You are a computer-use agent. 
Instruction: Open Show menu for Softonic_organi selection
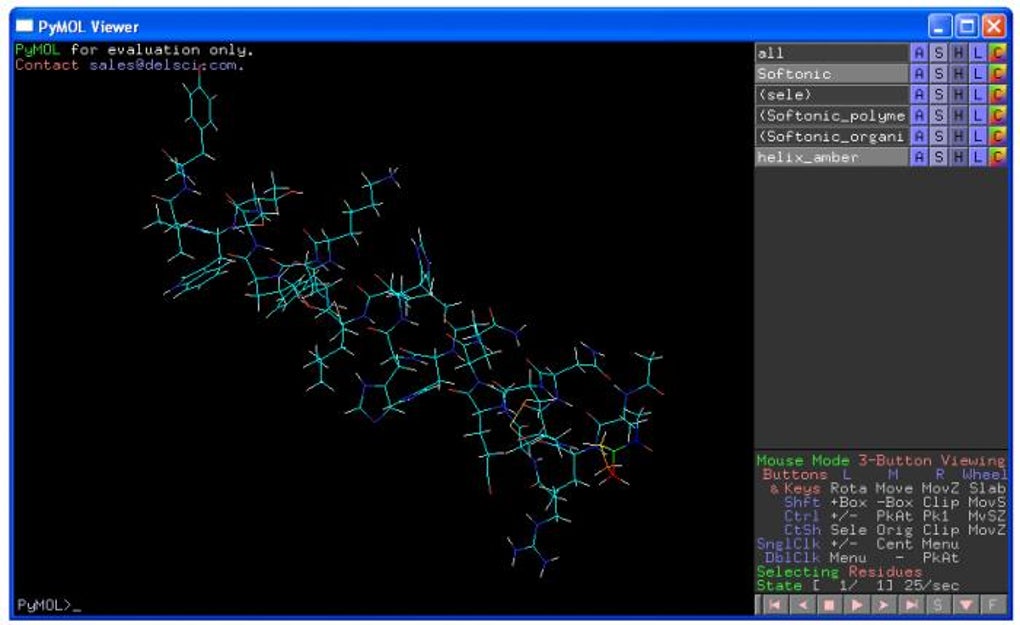(x=938, y=136)
